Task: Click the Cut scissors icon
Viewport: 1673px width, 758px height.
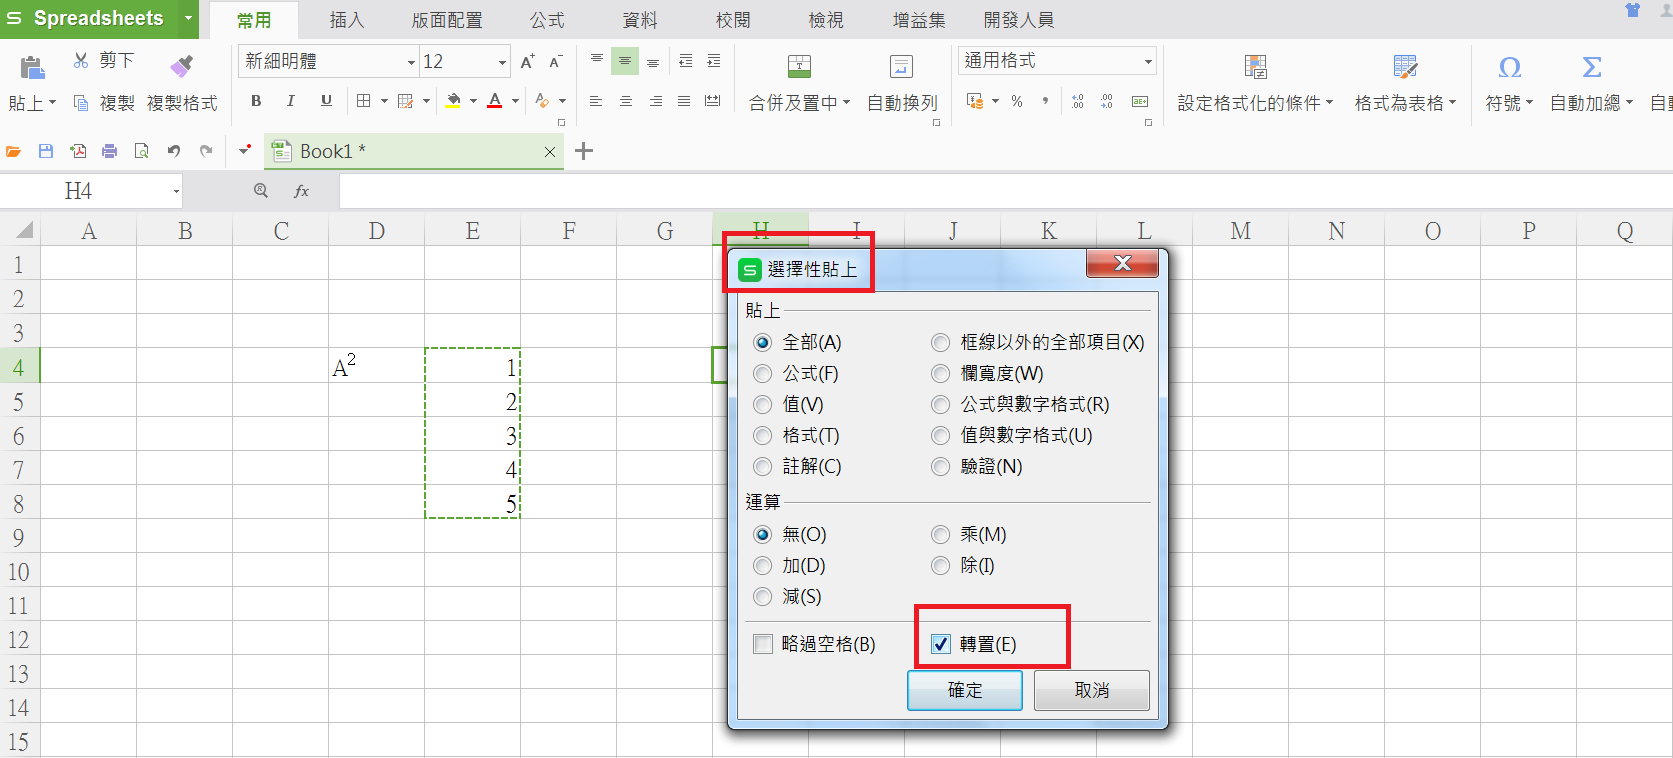Action: [x=81, y=61]
